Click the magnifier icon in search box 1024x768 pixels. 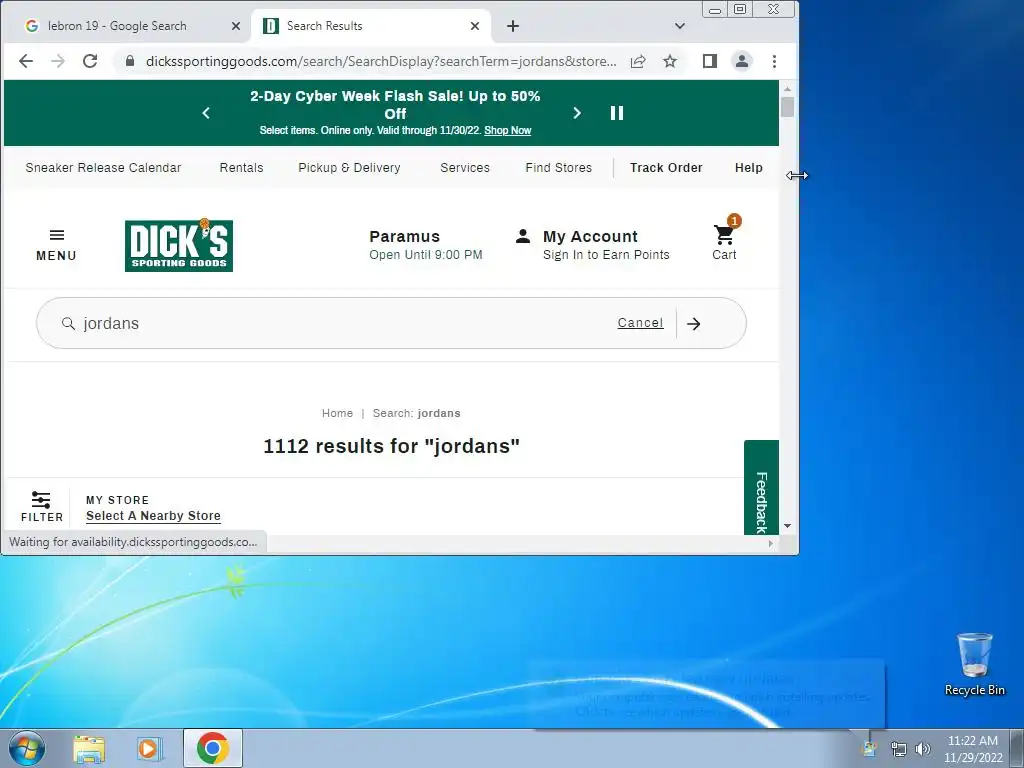68,323
